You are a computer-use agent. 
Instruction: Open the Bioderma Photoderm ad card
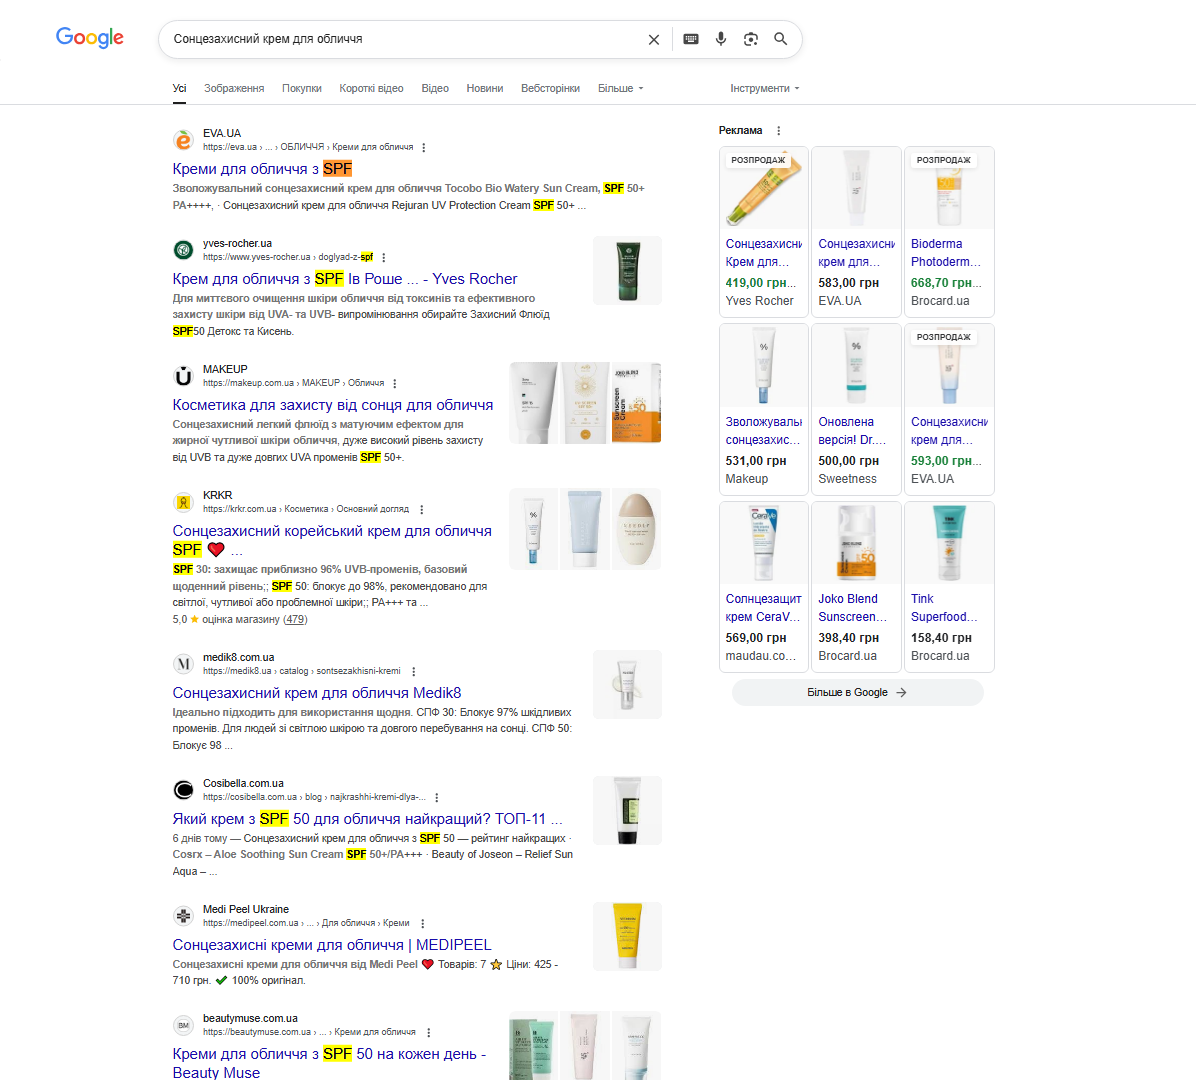pos(949,232)
